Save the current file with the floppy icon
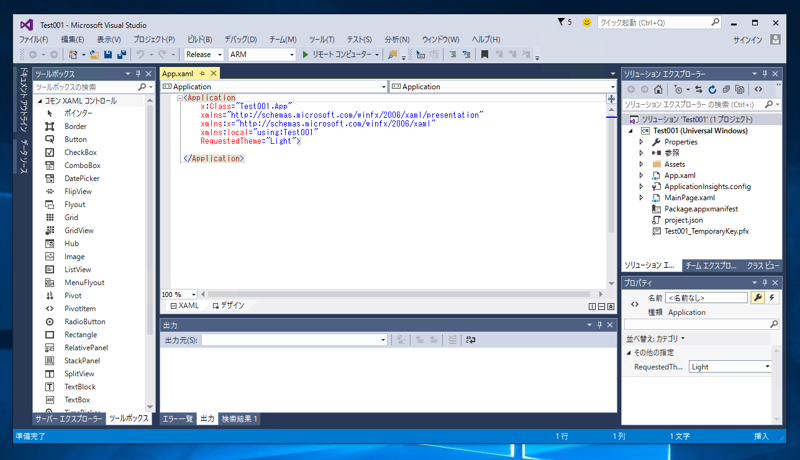Image resolution: width=800 pixels, height=460 pixels. tap(108, 54)
